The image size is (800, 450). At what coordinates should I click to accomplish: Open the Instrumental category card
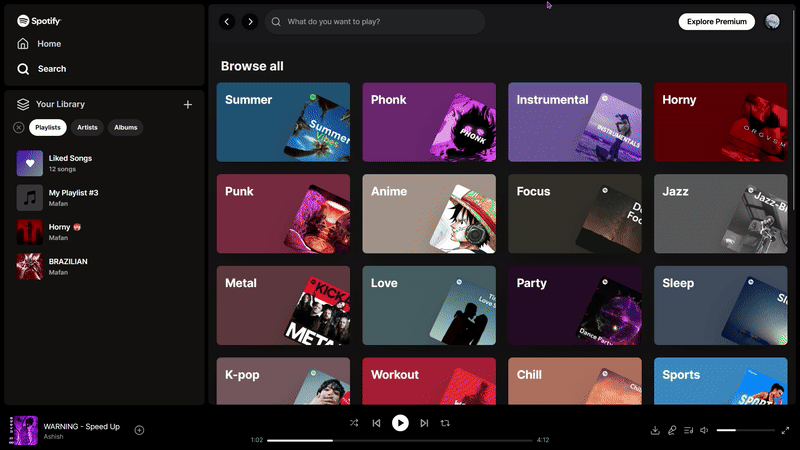pos(575,122)
